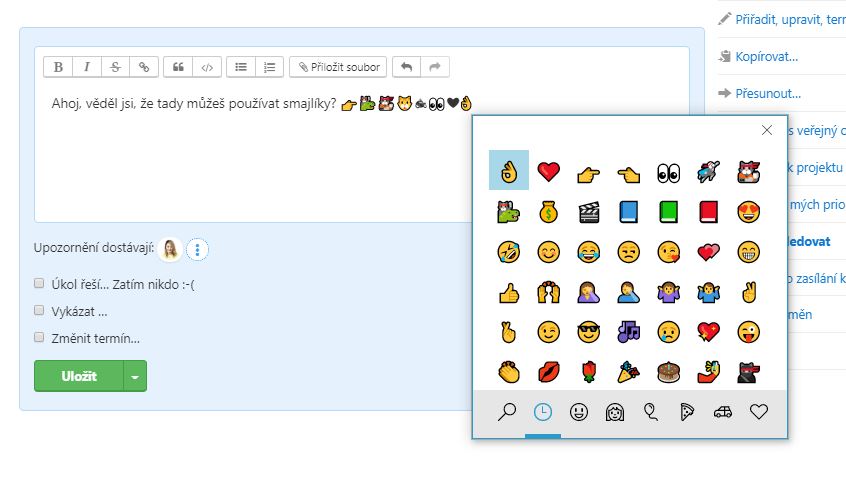Undo the last edit

point(407,67)
